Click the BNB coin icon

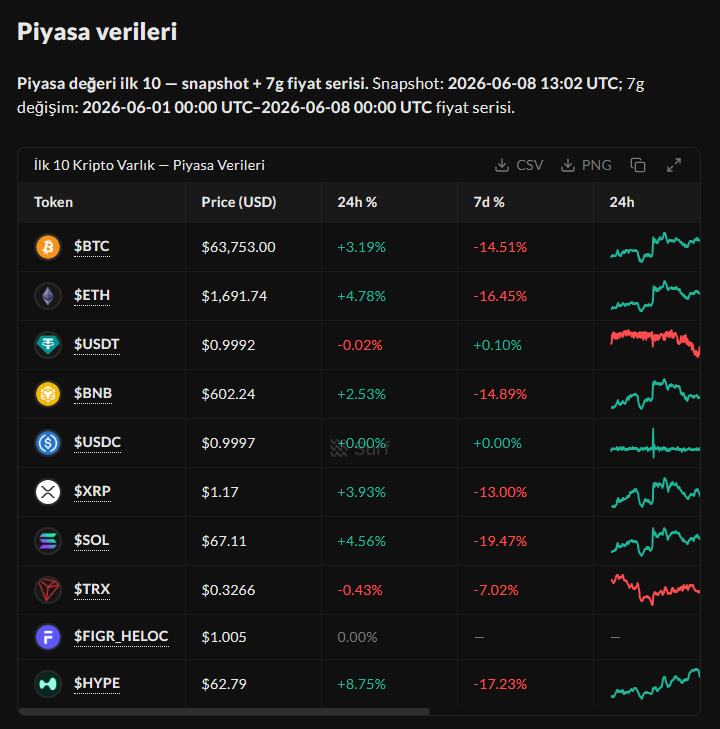(x=48, y=394)
